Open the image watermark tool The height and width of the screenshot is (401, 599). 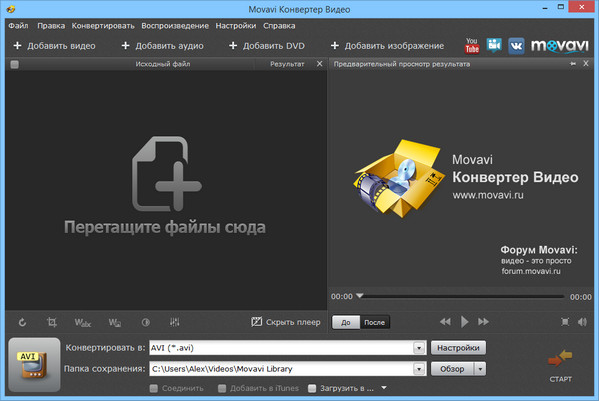click(x=115, y=323)
